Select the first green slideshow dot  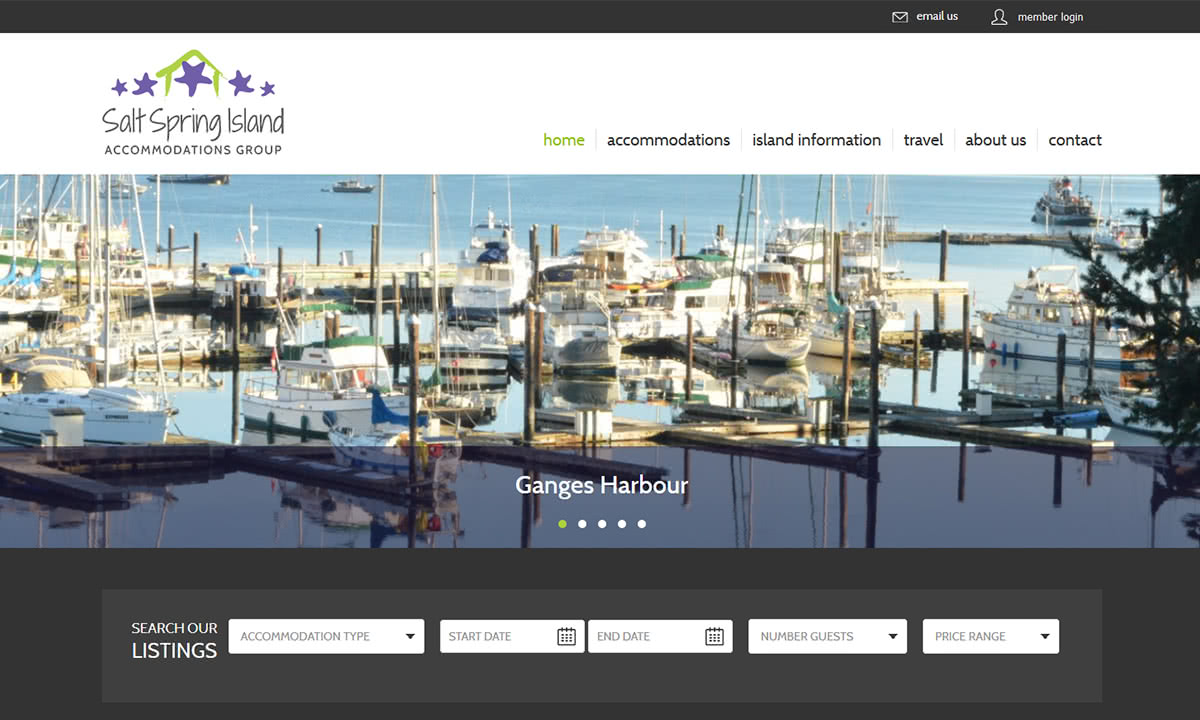point(563,524)
